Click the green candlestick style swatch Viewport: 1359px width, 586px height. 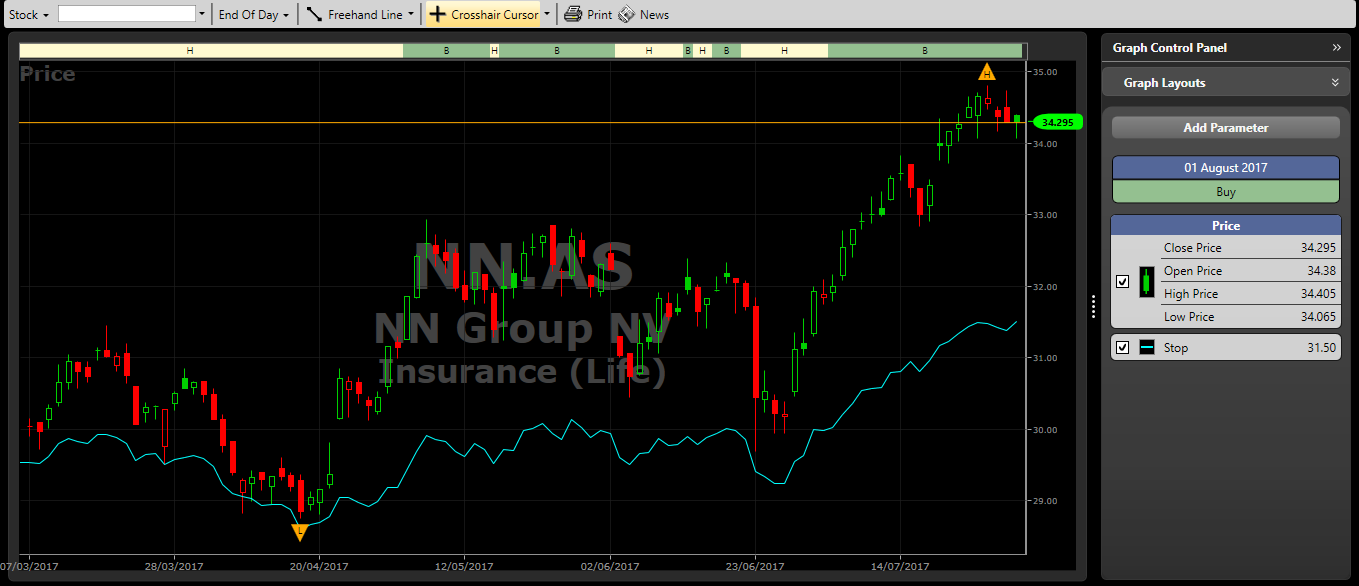click(1146, 282)
